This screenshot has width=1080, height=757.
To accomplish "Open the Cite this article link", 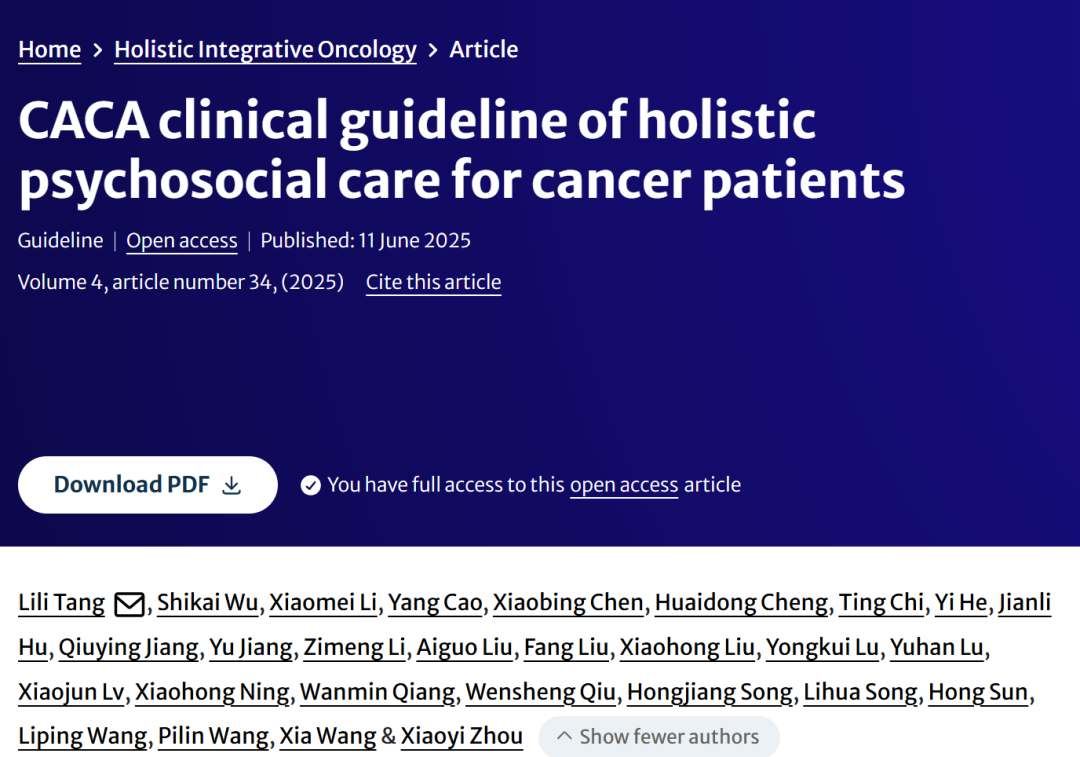I will point(433,282).
